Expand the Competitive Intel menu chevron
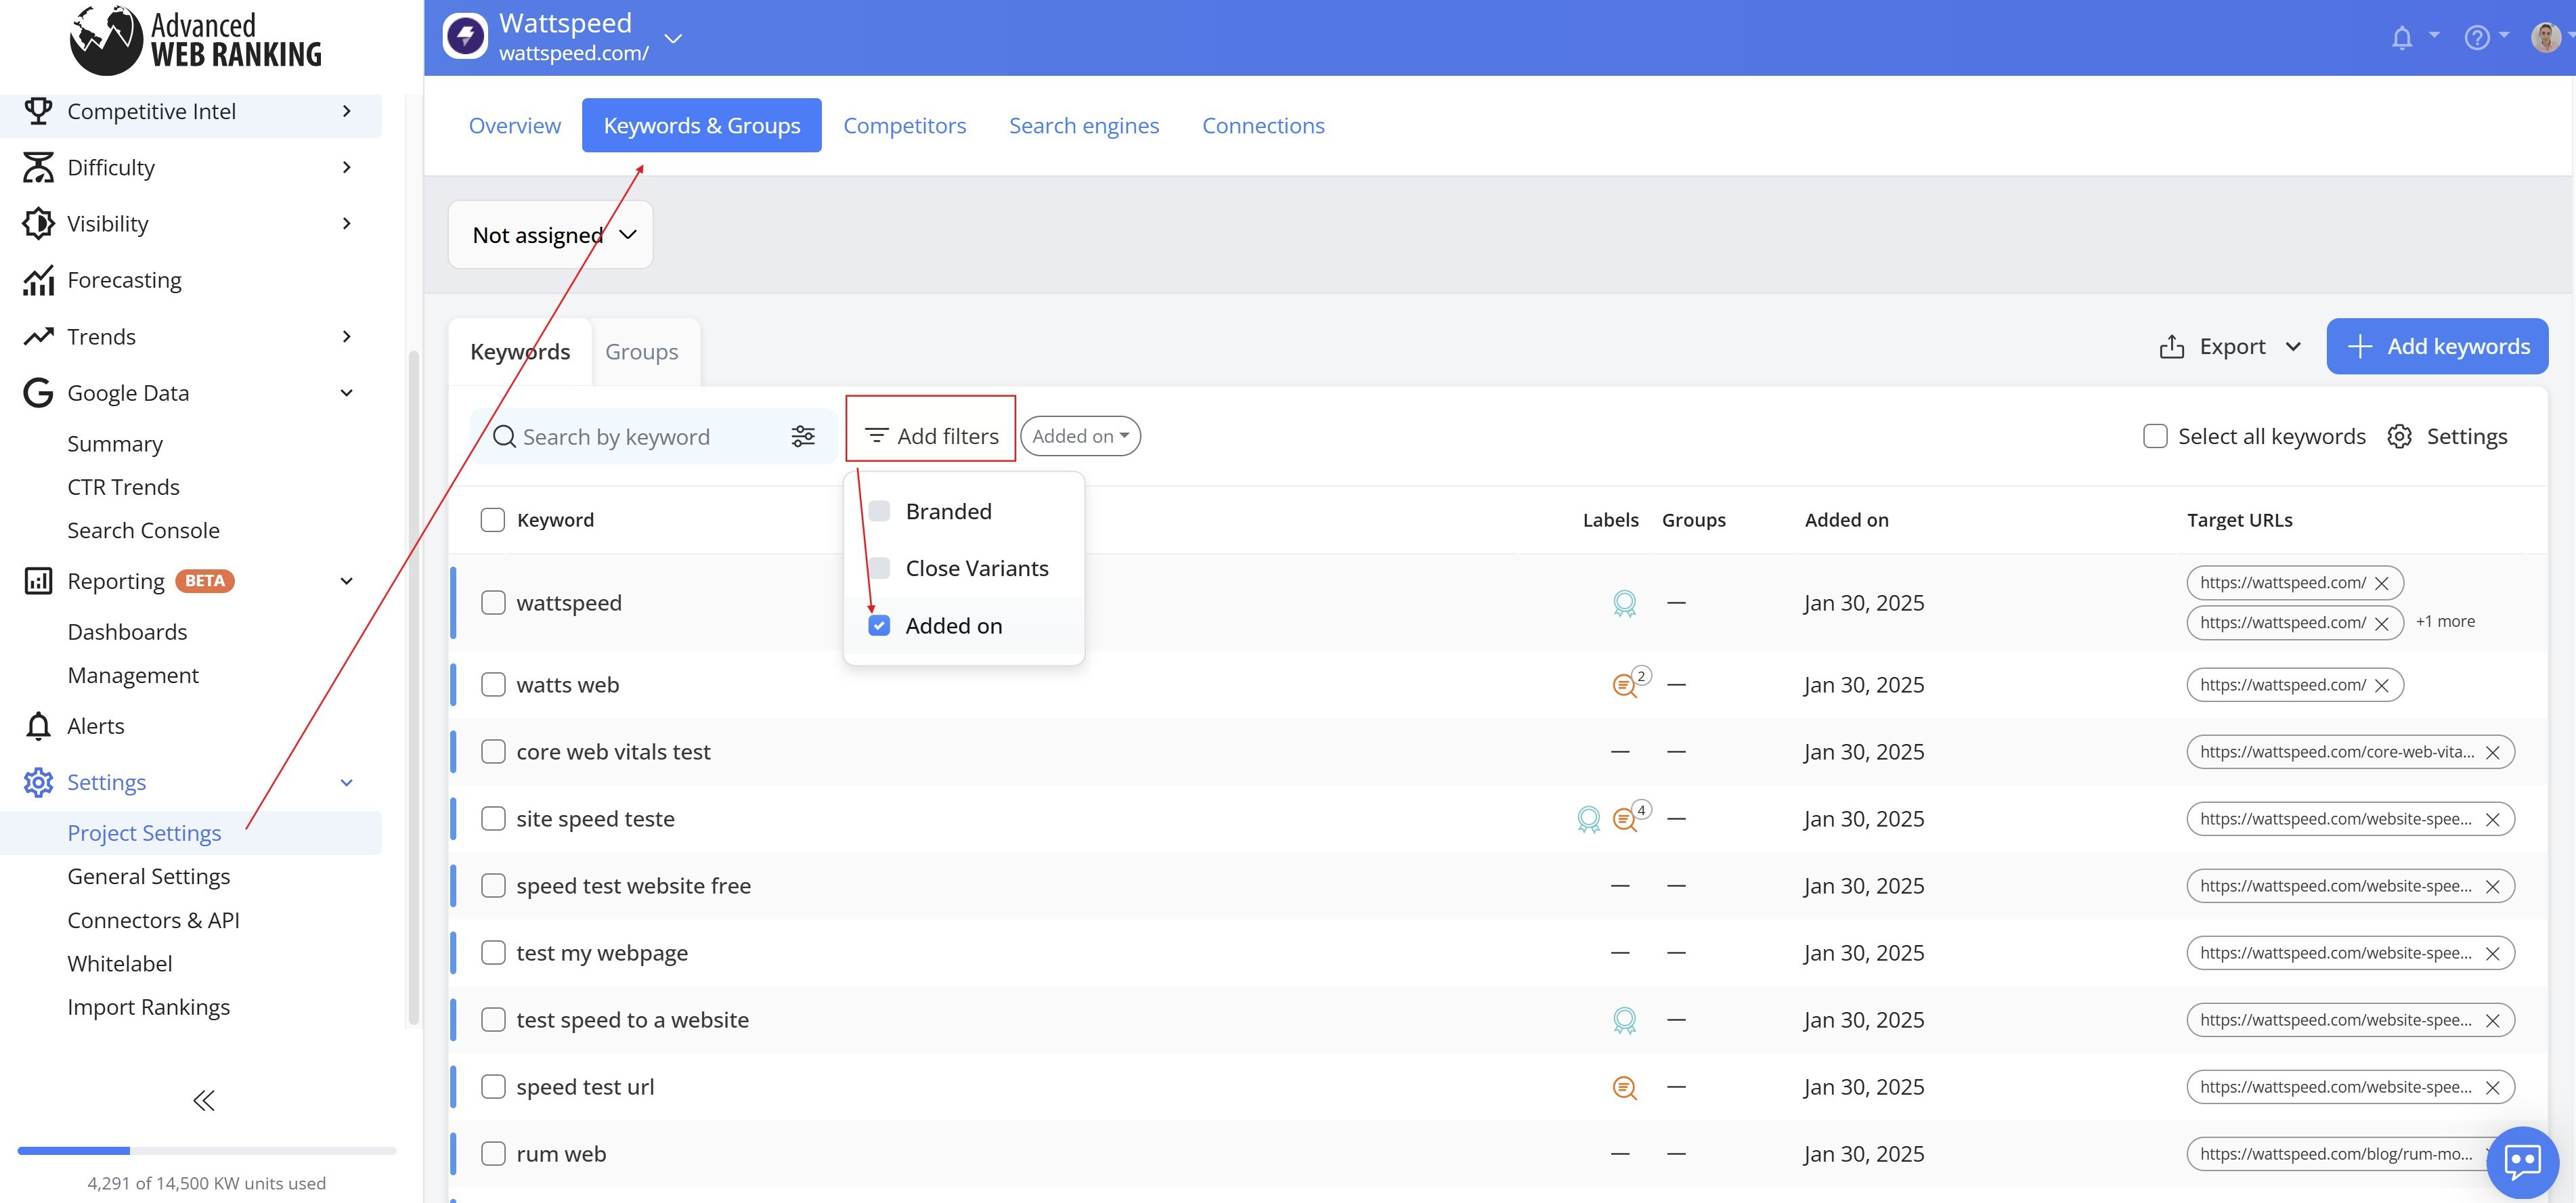 pos(346,111)
